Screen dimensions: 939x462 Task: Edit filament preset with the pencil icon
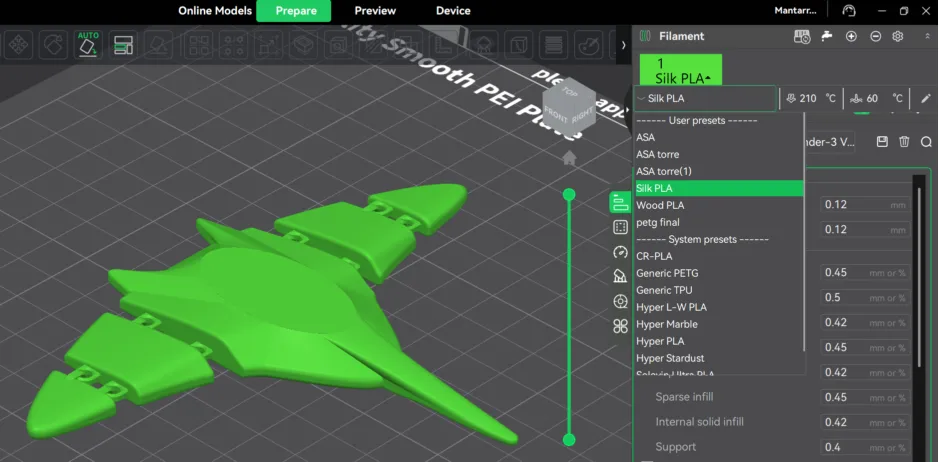click(926, 98)
